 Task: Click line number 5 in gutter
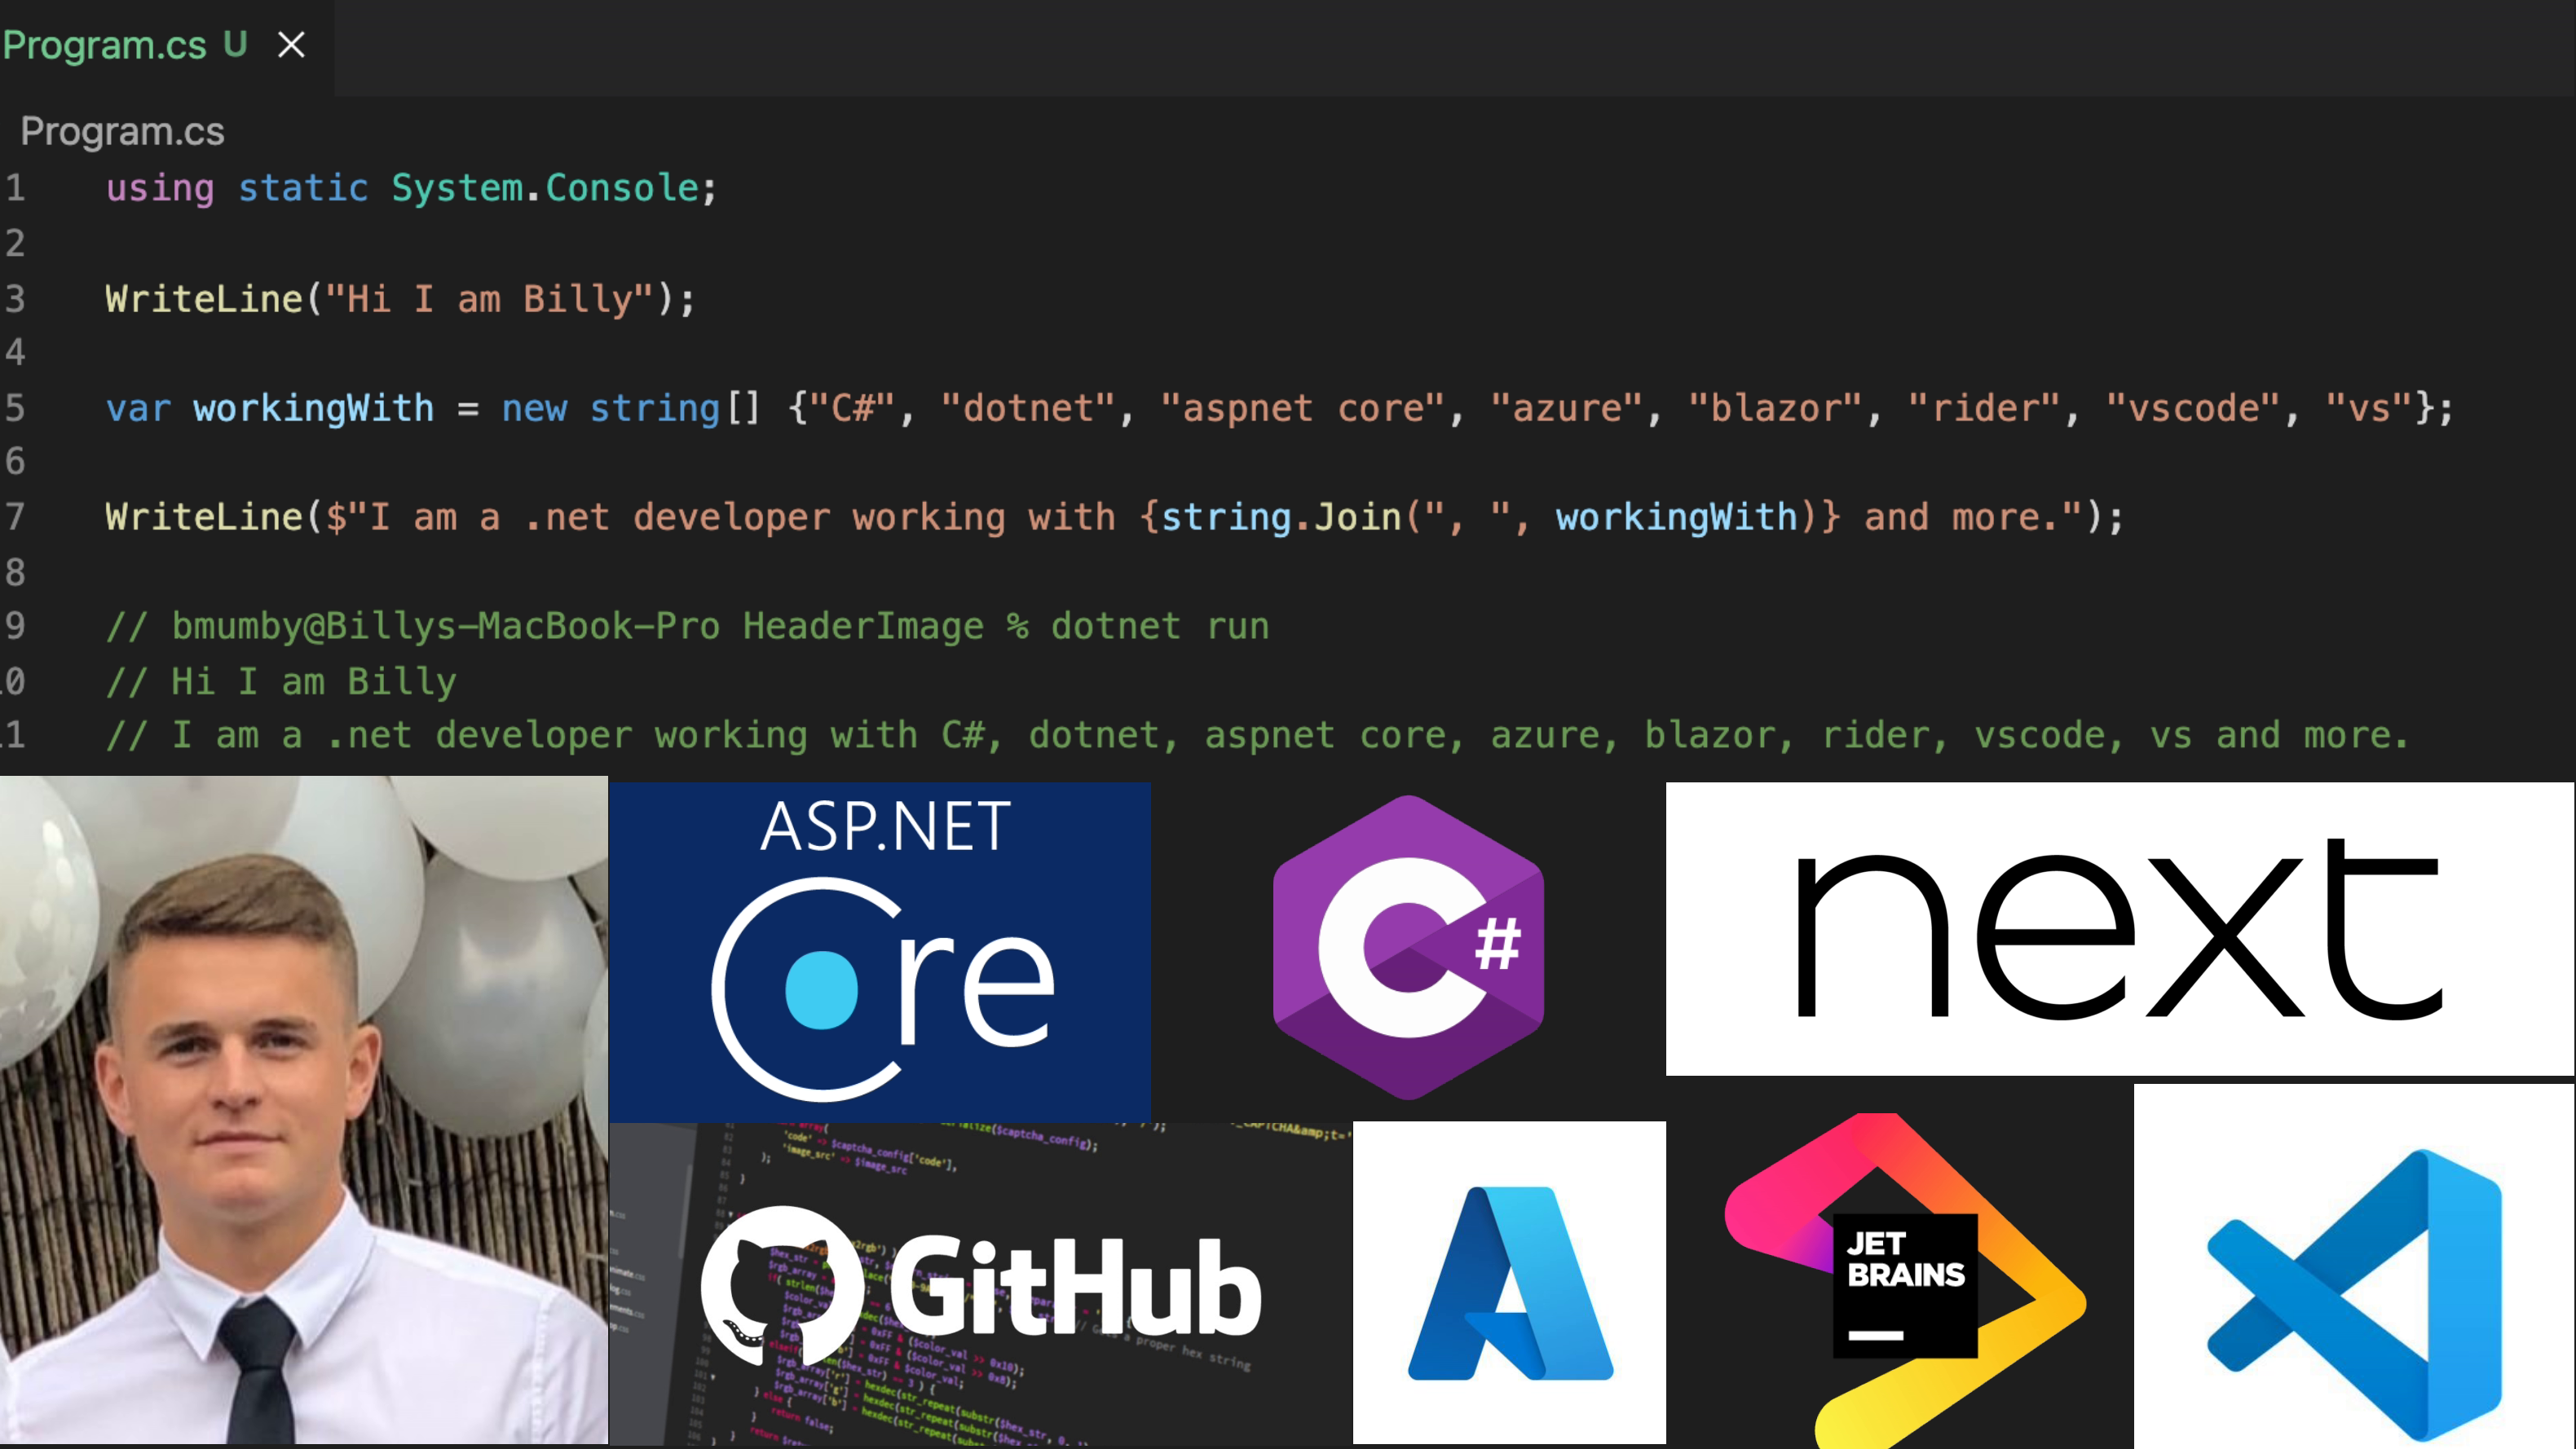point(15,408)
